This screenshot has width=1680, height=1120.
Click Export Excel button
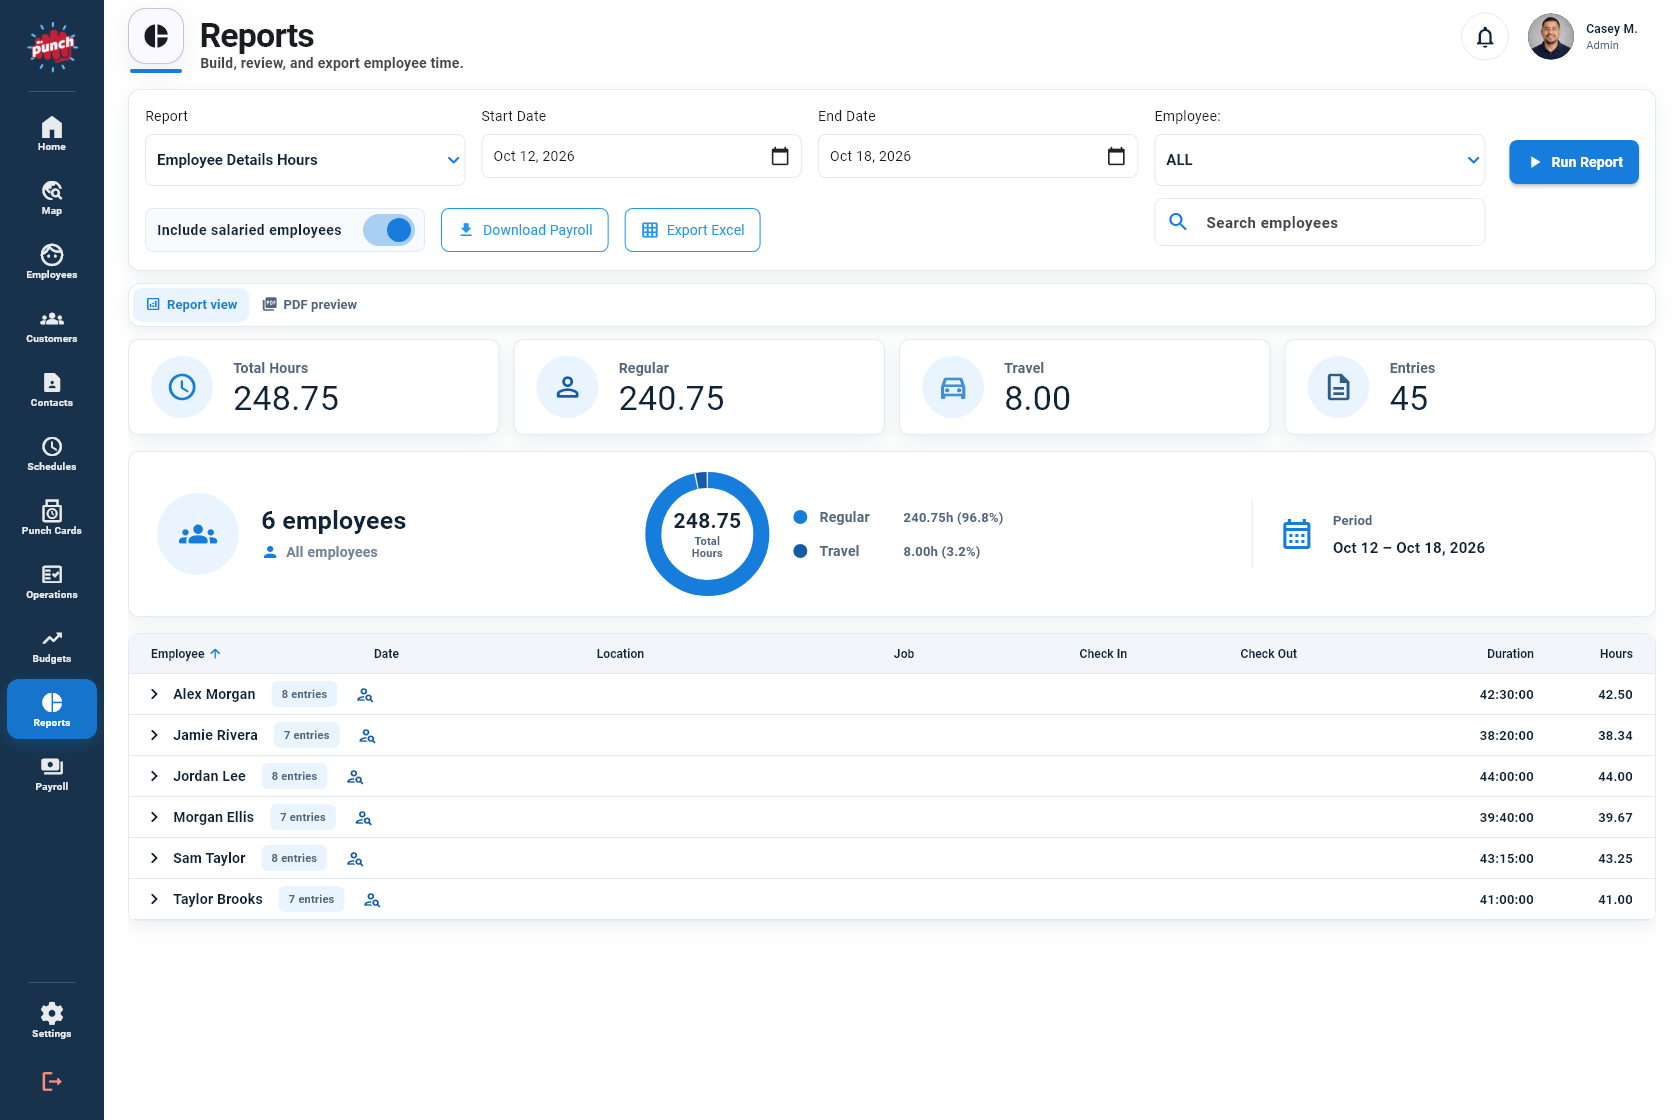[x=692, y=230]
